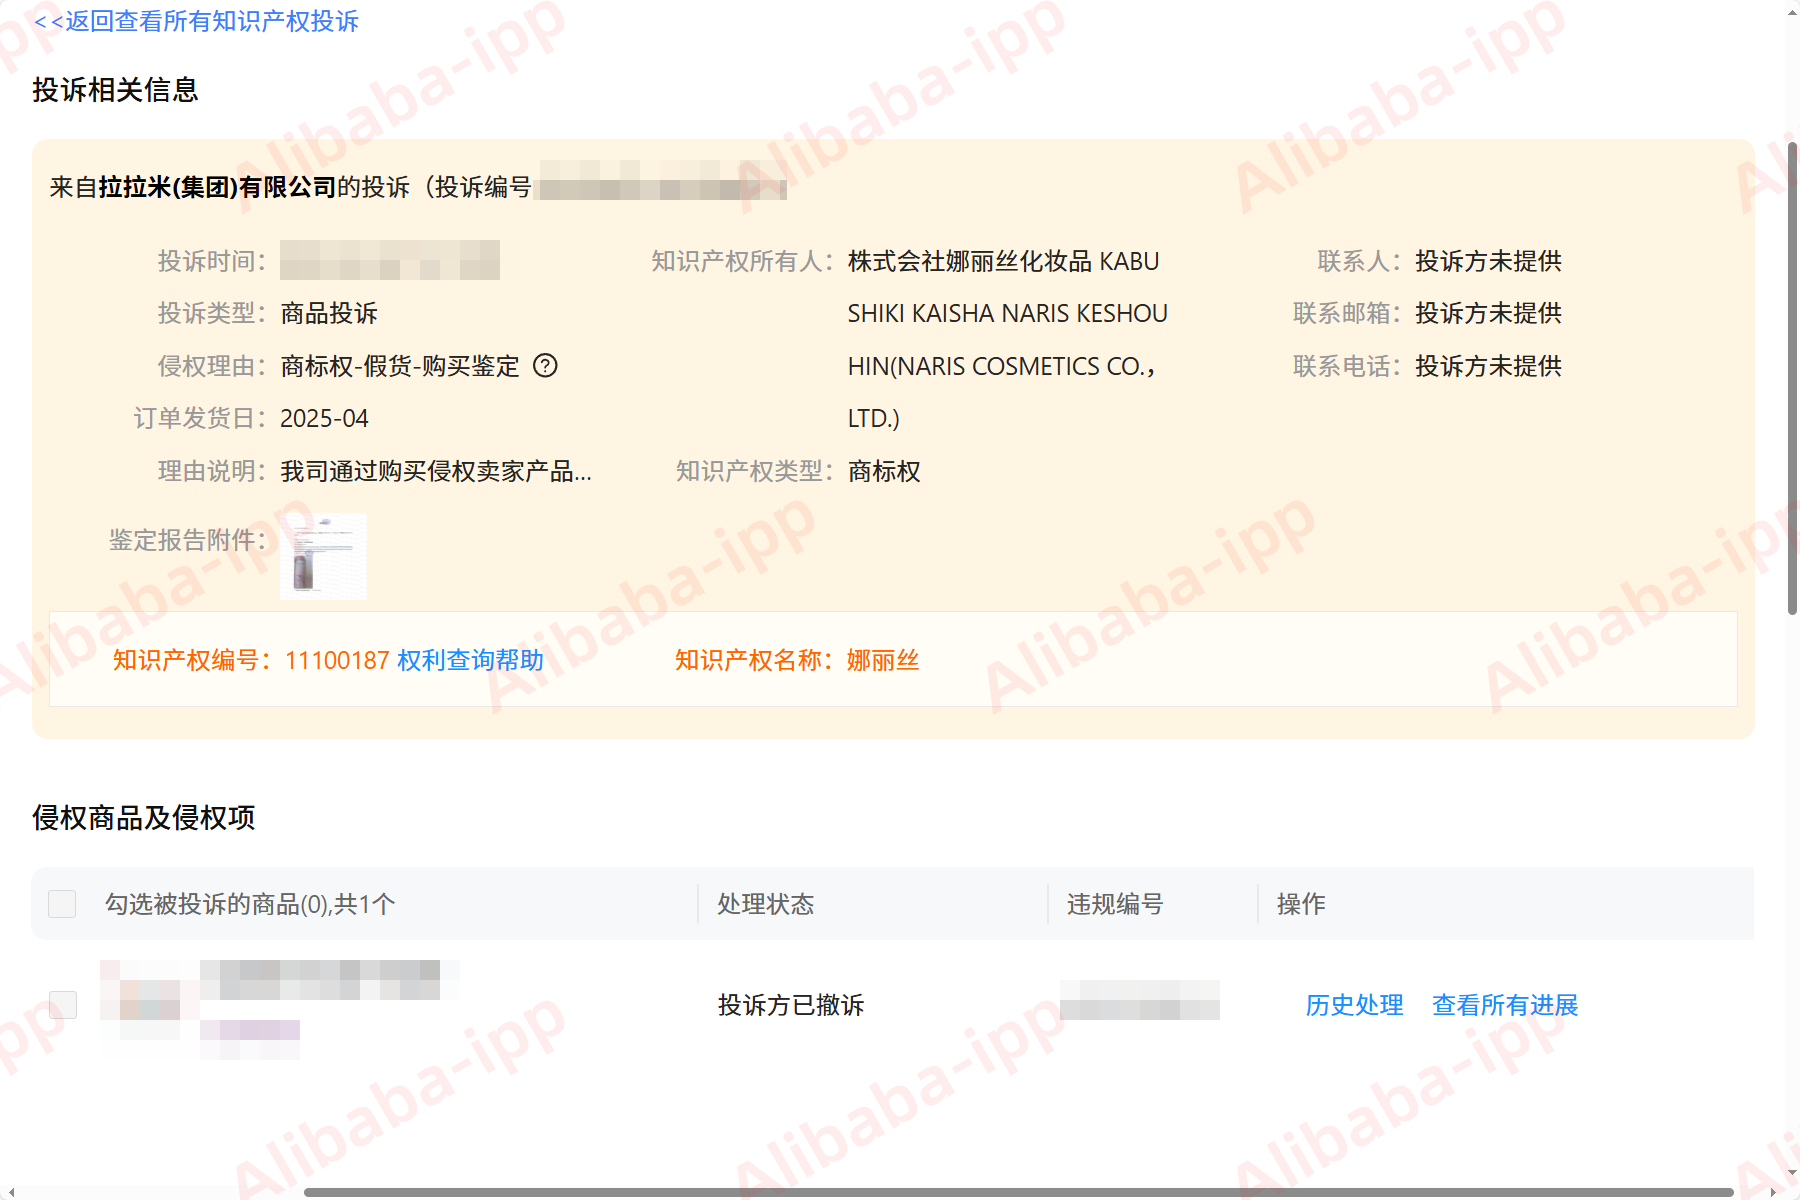This screenshot has height=1200, width=1800.
Task: Click the 知识产权编号 value 11100187
Action: (337, 660)
